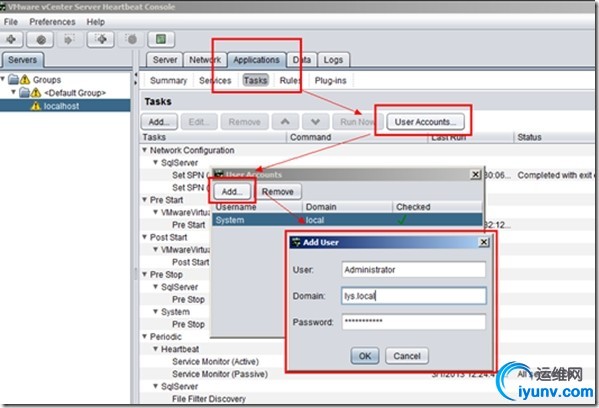Click the User field containing Administrator
The image size is (599, 408).
click(414, 269)
